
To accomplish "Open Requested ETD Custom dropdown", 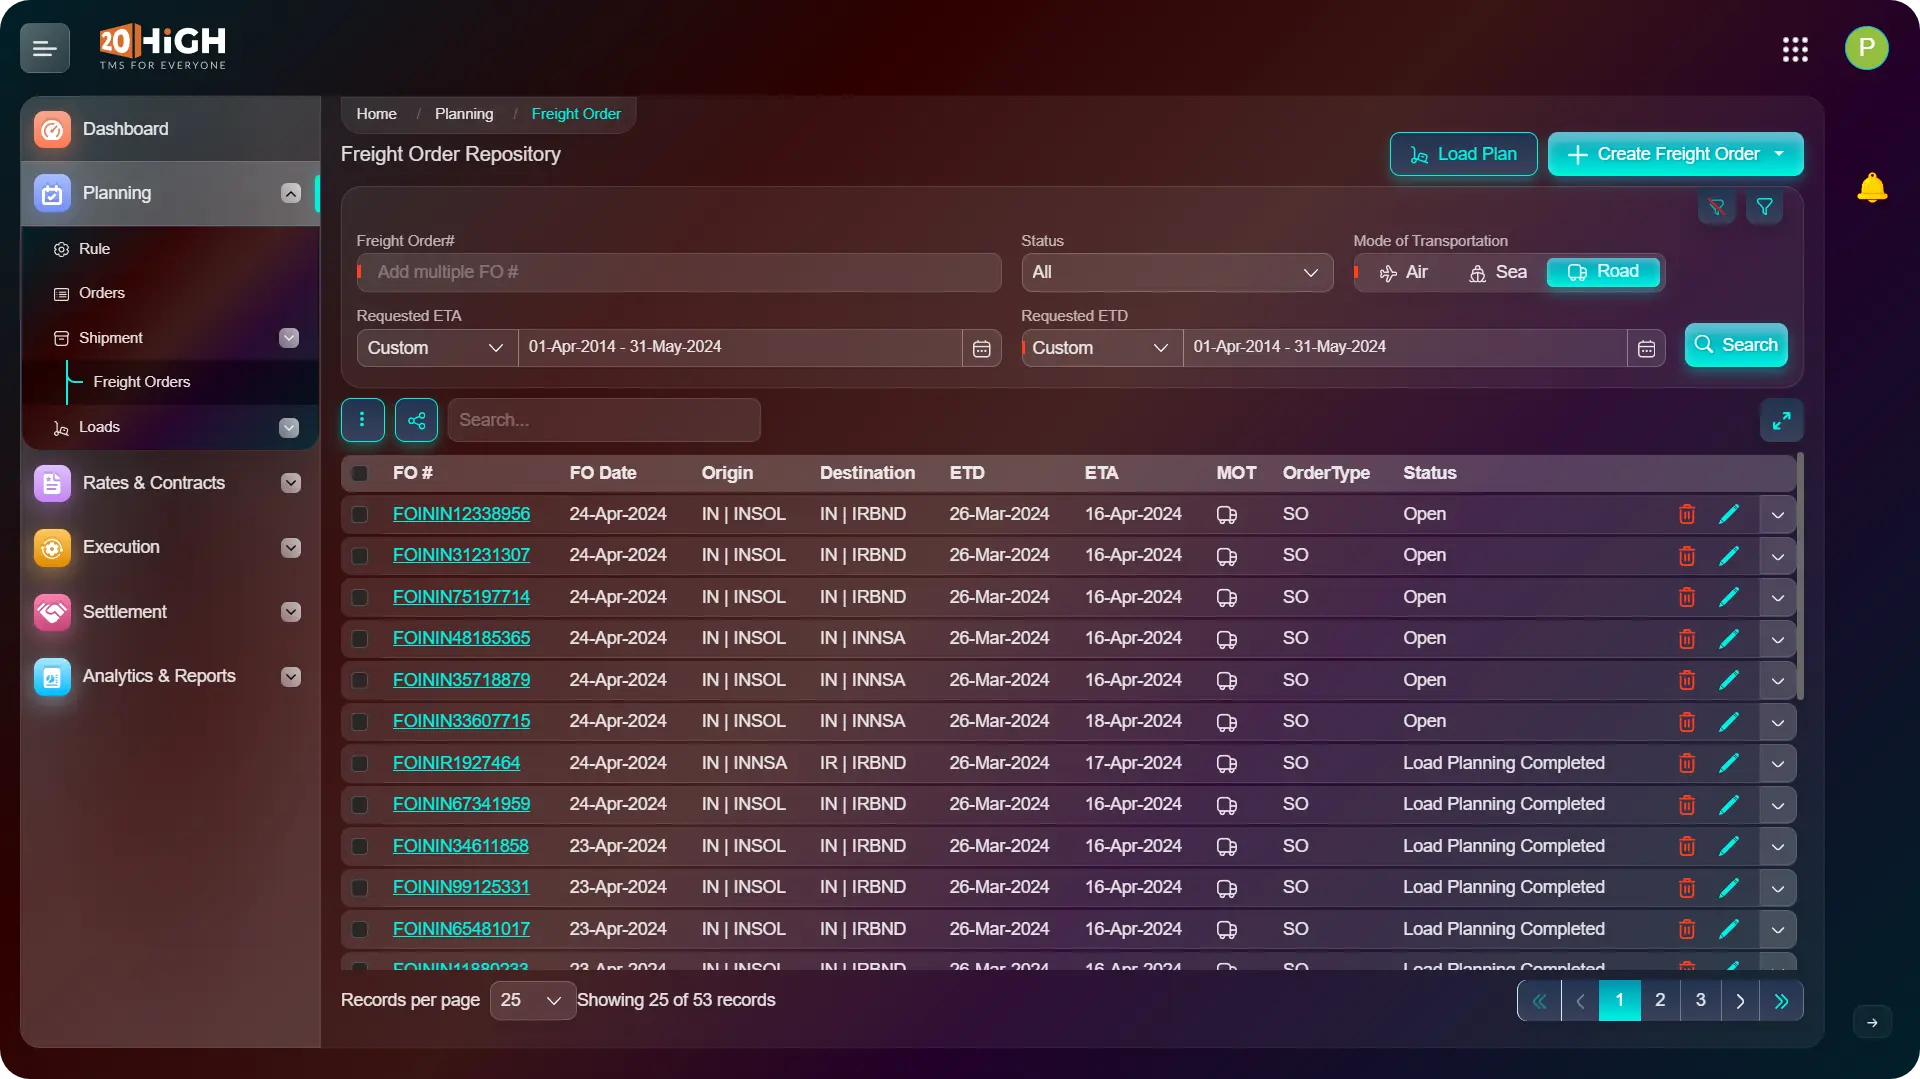I will point(1102,348).
